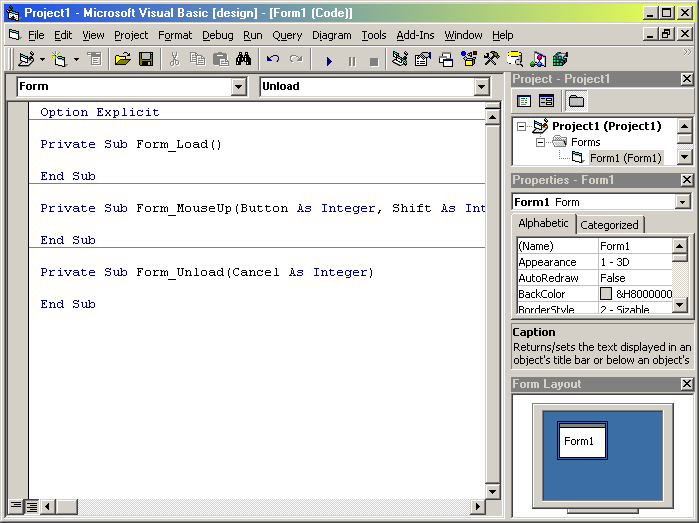This screenshot has width=699, height=523.
Task: Click Add Standard EXE Project toolbar icon
Action: click(x=26, y=59)
